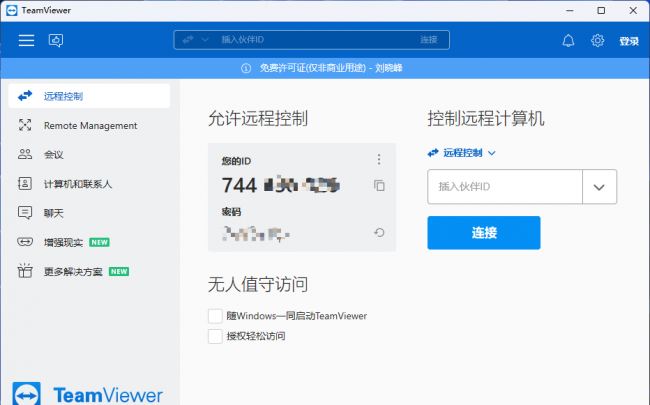Open three-dot menu in ID card

(379, 159)
